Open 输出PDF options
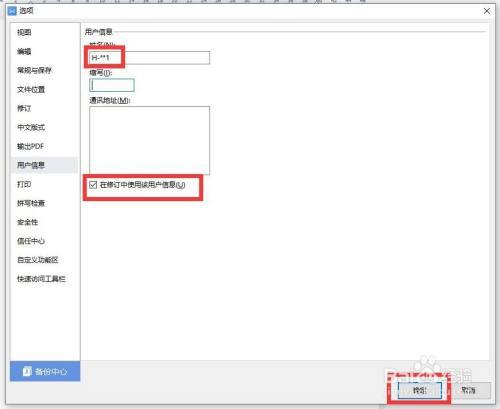 (x=31, y=146)
